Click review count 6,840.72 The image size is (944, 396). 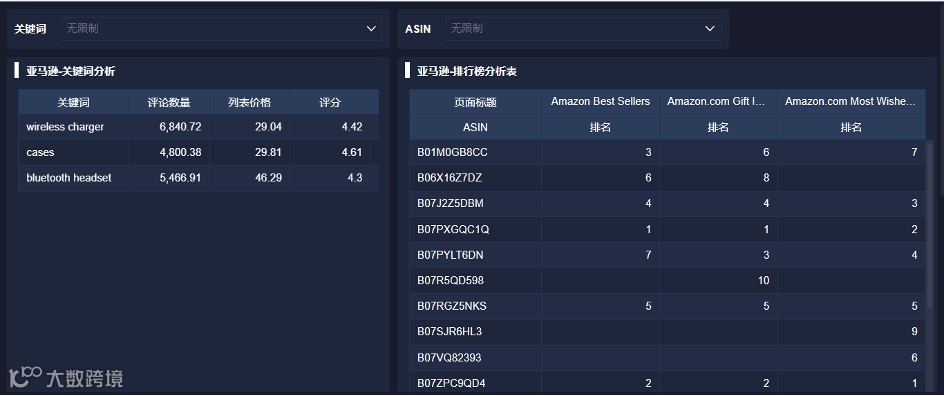tap(181, 127)
